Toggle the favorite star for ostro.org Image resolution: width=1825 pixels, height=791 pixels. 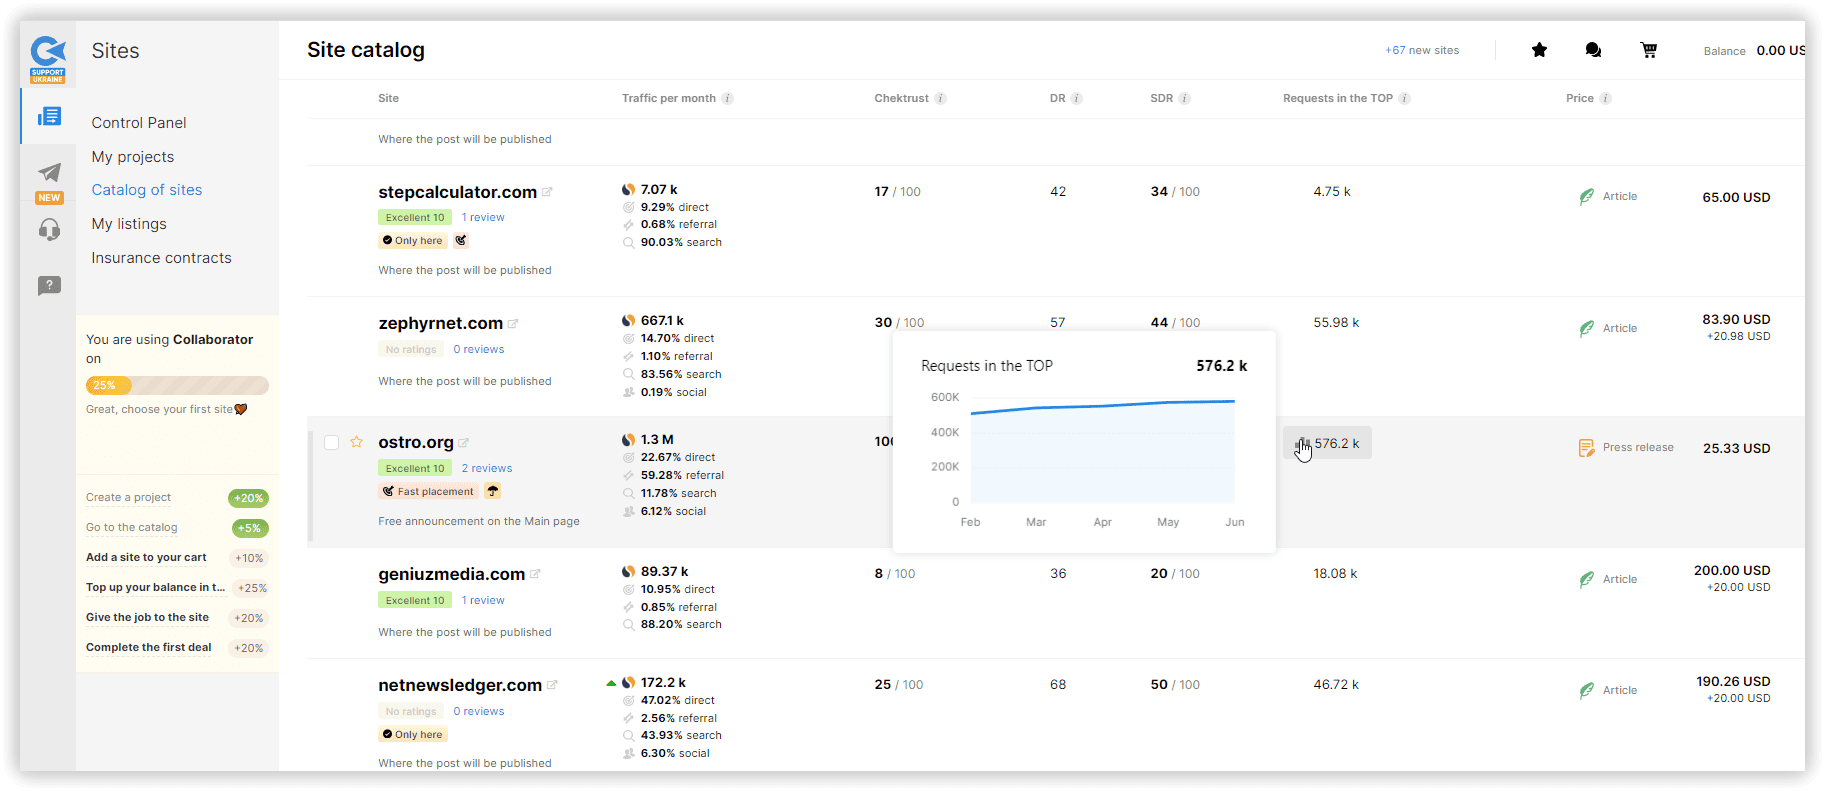357,442
